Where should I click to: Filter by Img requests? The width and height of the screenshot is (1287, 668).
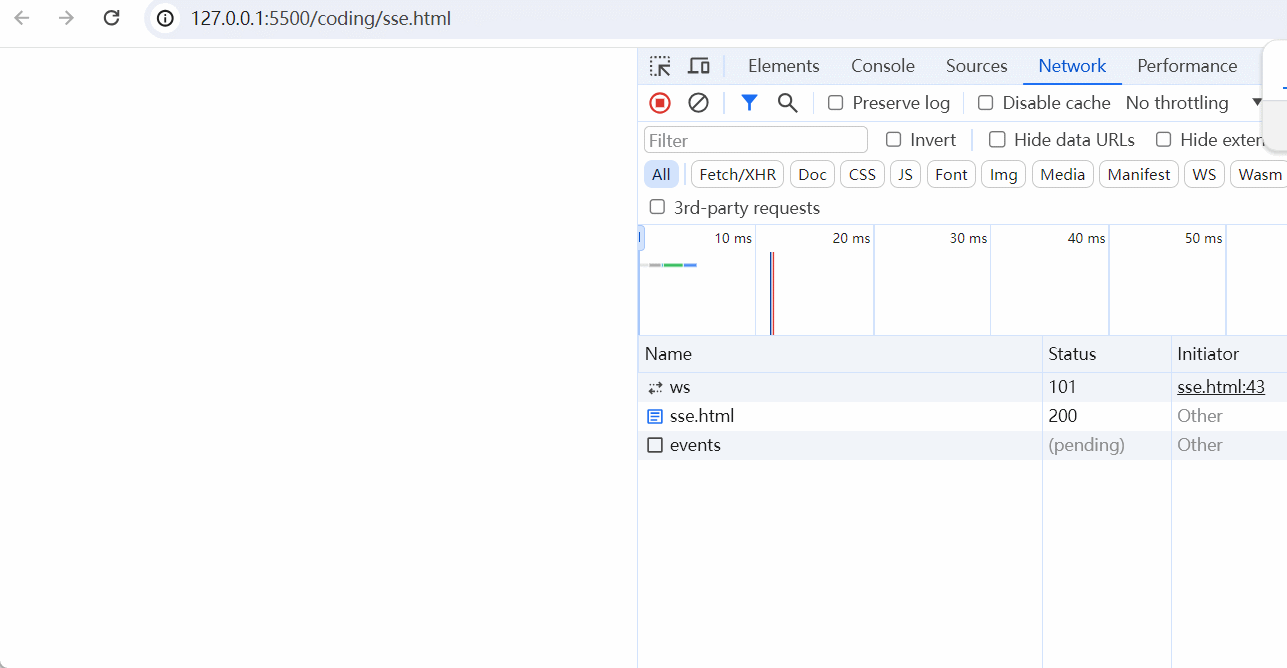pyautogui.click(x=1004, y=174)
